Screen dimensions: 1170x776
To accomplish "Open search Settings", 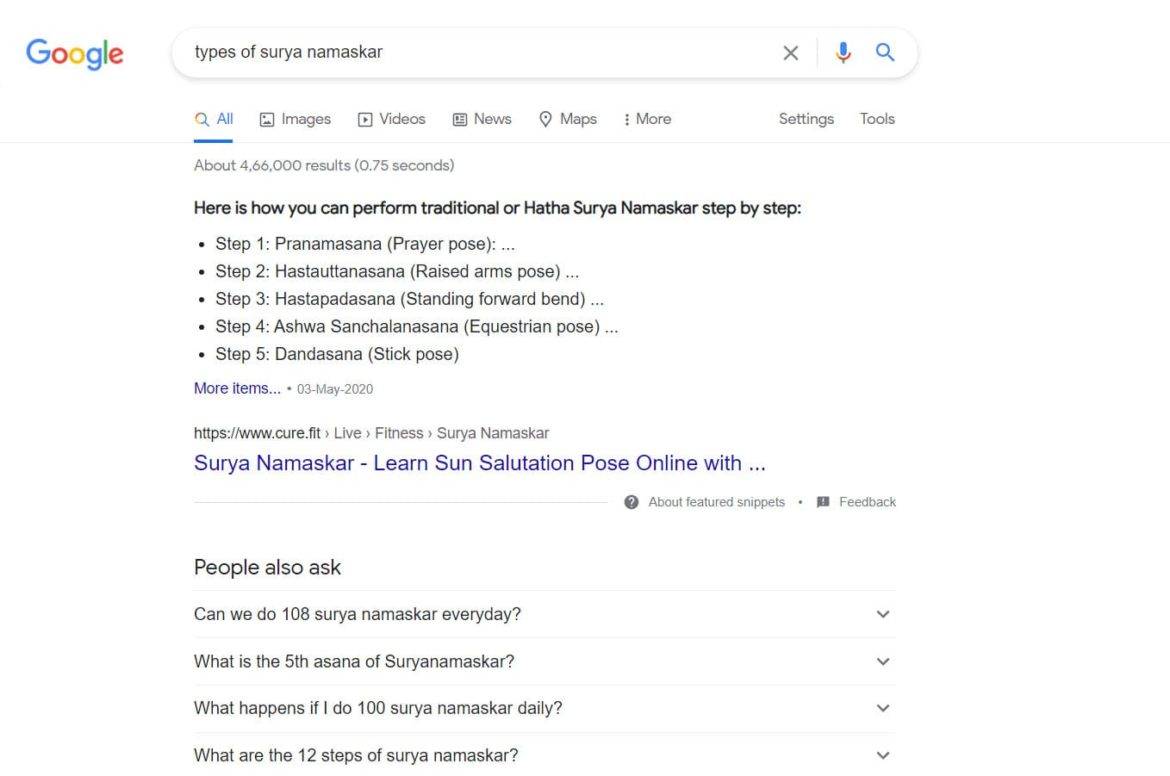I will [x=806, y=119].
